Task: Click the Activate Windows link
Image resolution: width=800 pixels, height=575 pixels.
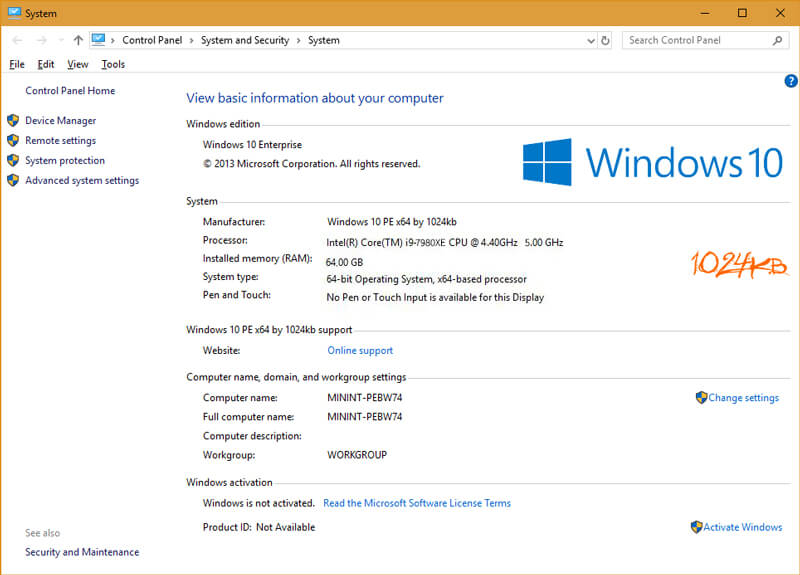Action: click(x=742, y=527)
